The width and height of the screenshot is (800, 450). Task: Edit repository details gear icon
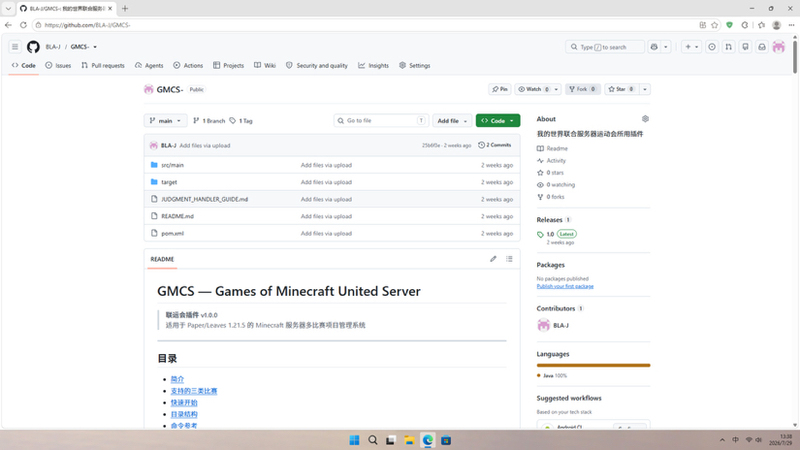pyautogui.click(x=645, y=119)
